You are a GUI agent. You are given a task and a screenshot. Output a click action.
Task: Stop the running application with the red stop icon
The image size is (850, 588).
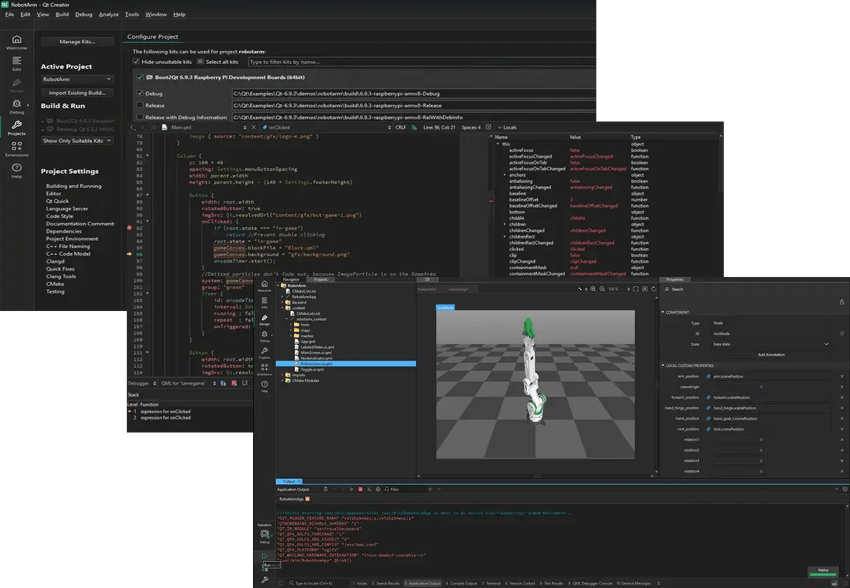(x=361, y=489)
